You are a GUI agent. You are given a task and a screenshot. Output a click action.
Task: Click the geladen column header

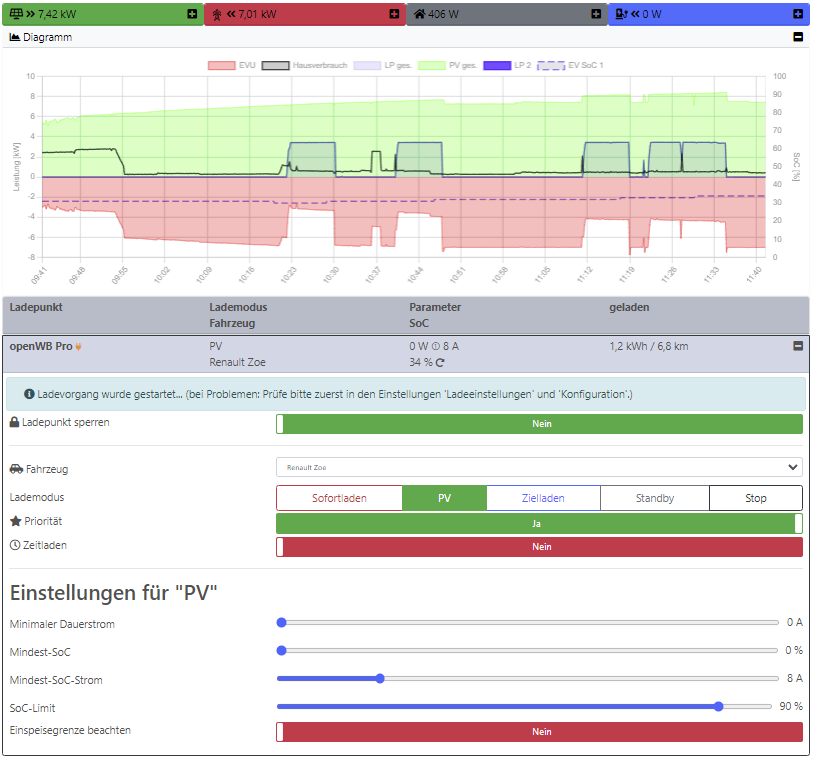coord(629,307)
